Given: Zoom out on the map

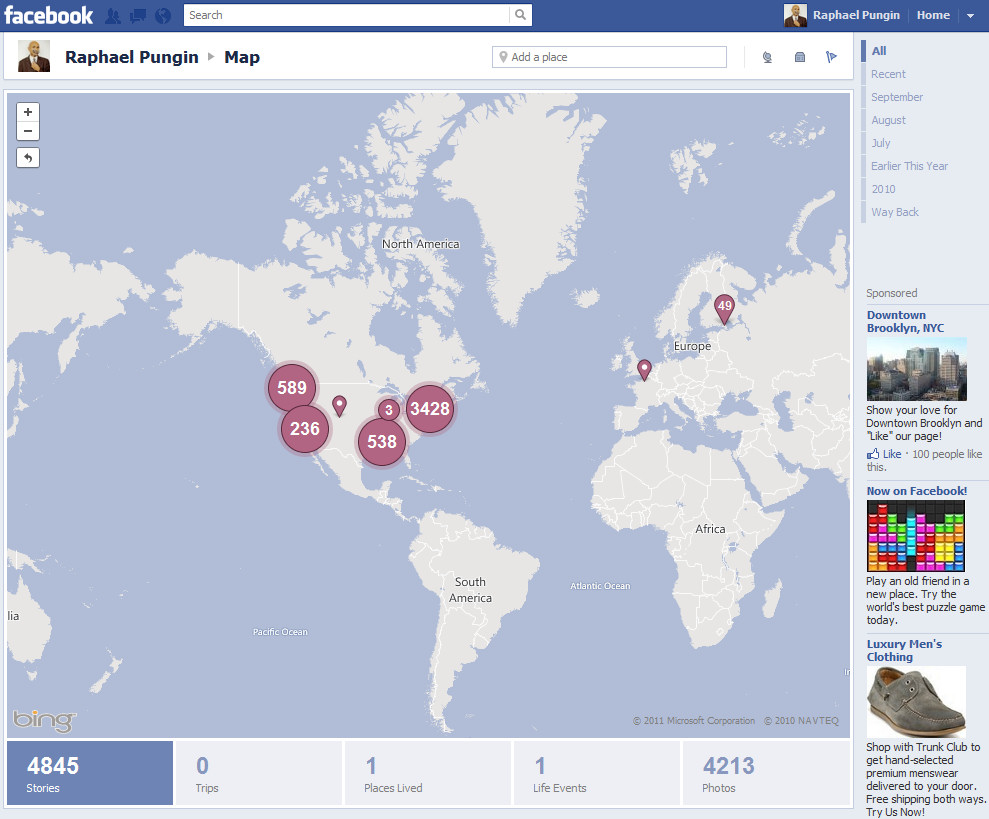Looking at the screenshot, I should pos(28,131).
